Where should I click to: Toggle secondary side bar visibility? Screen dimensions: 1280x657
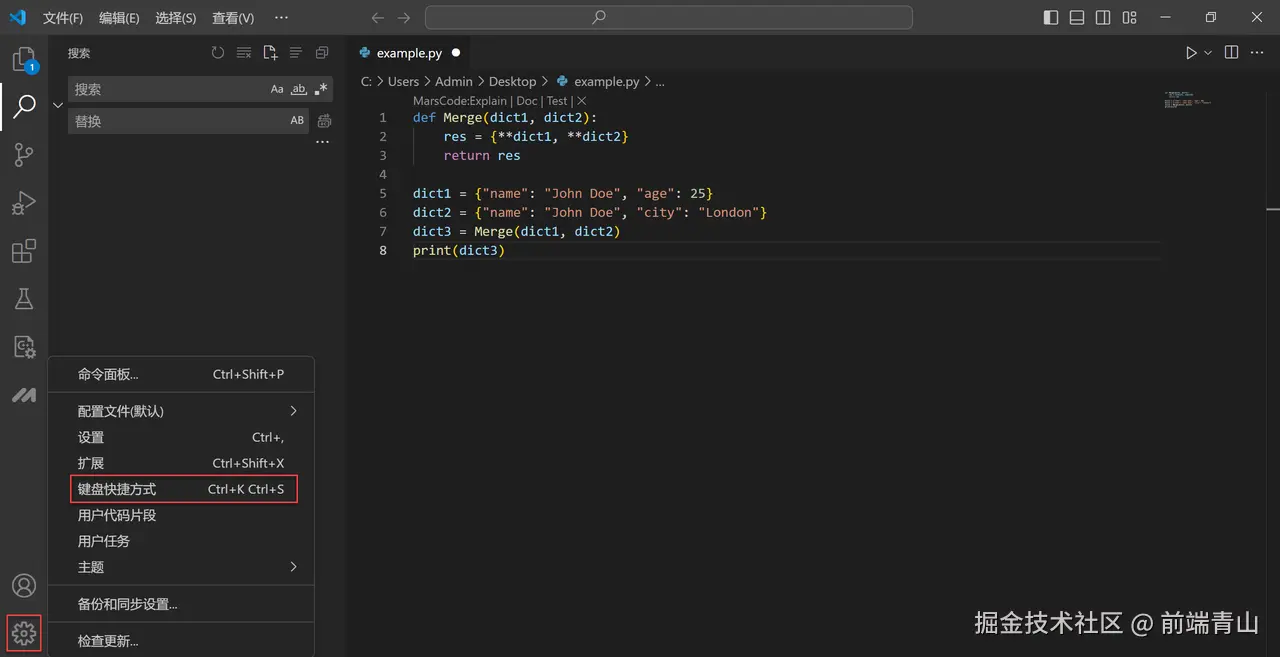(x=1103, y=18)
